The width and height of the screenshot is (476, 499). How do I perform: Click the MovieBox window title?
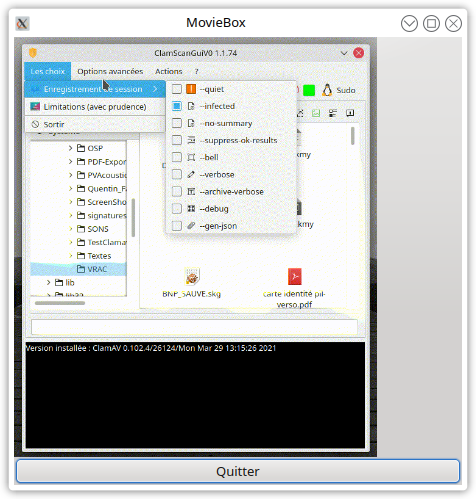coord(216,23)
